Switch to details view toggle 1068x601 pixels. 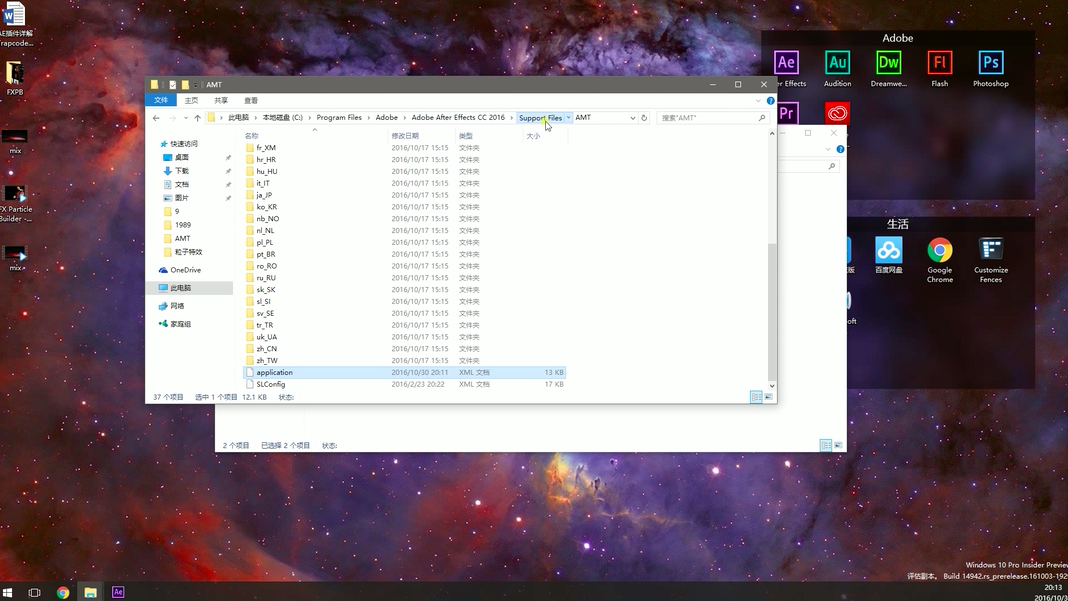coord(755,397)
